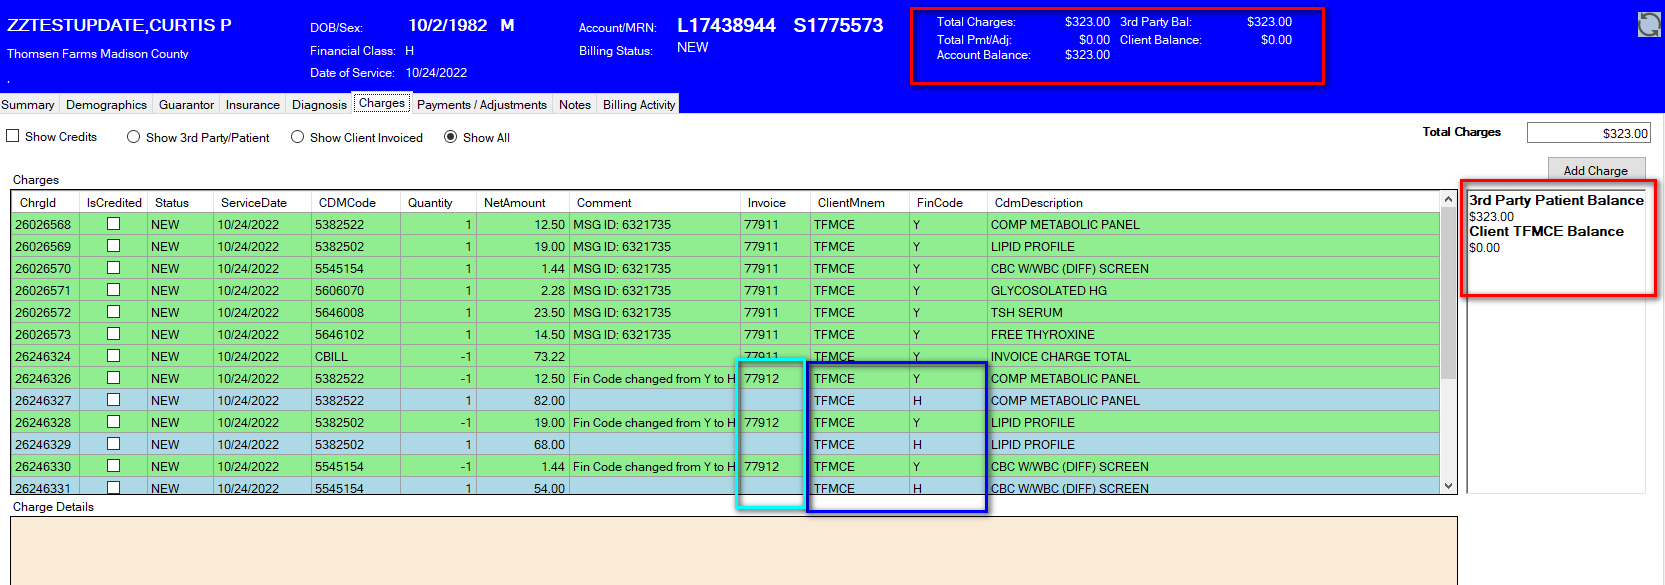The width and height of the screenshot is (1665, 585).
Task: Click the CdmDescription column header
Action: click(x=1038, y=202)
